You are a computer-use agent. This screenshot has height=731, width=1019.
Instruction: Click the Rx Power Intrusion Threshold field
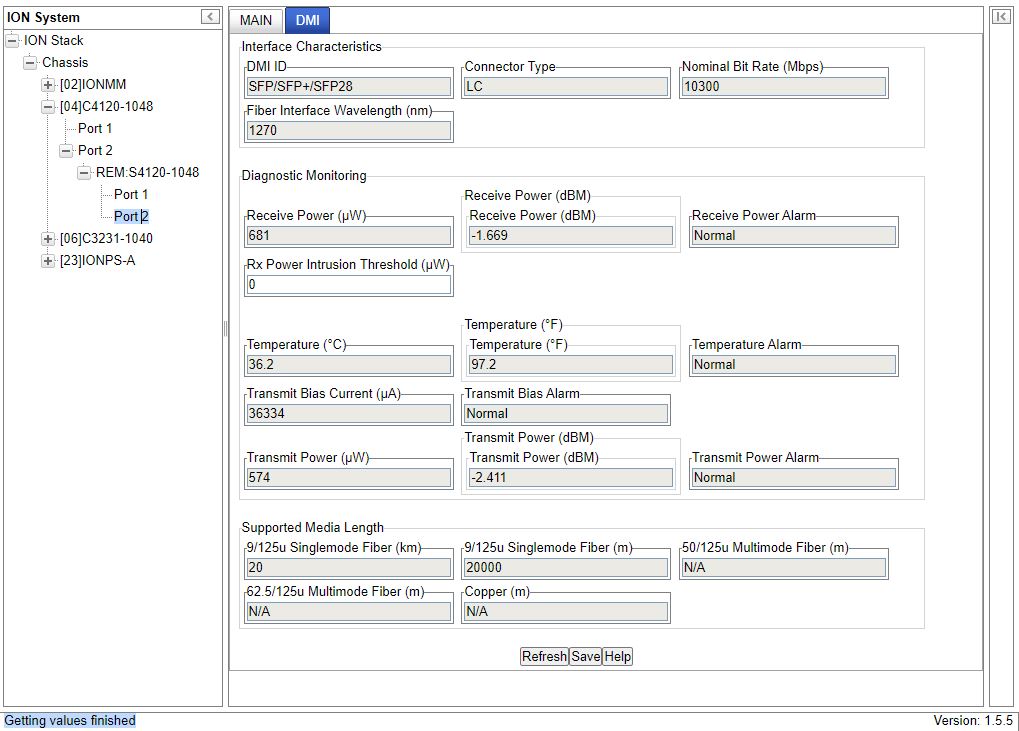point(349,285)
